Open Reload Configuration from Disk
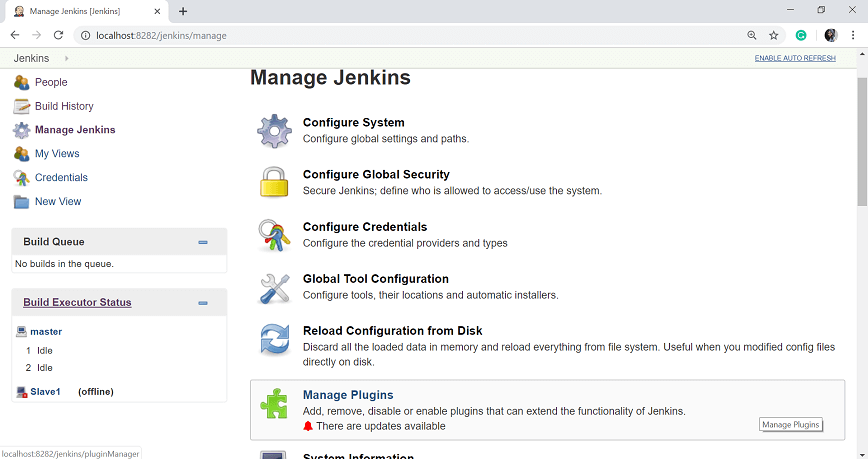The width and height of the screenshot is (868, 459). click(x=392, y=331)
